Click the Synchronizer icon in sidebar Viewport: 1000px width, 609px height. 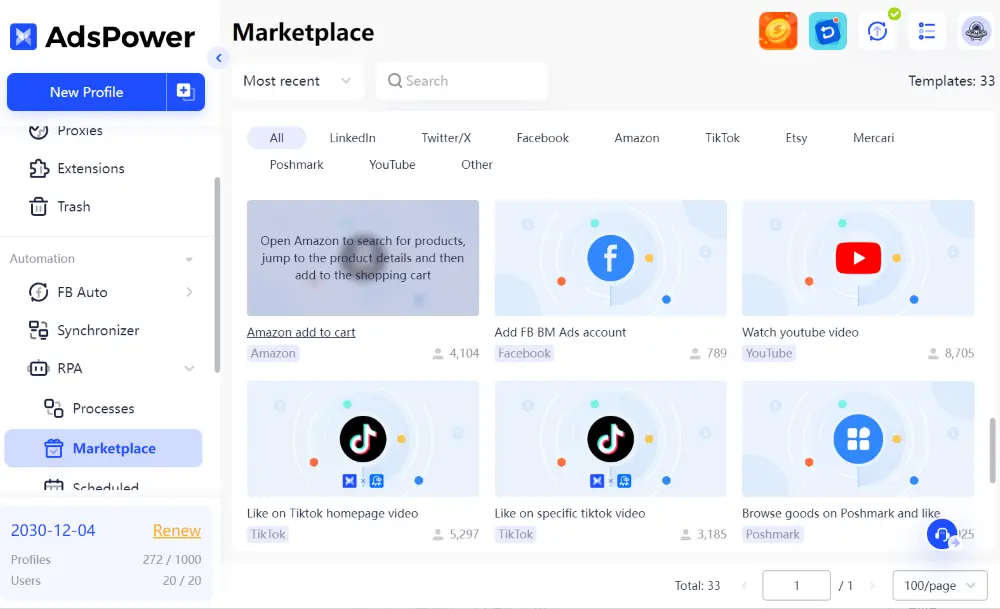click(38, 330)
